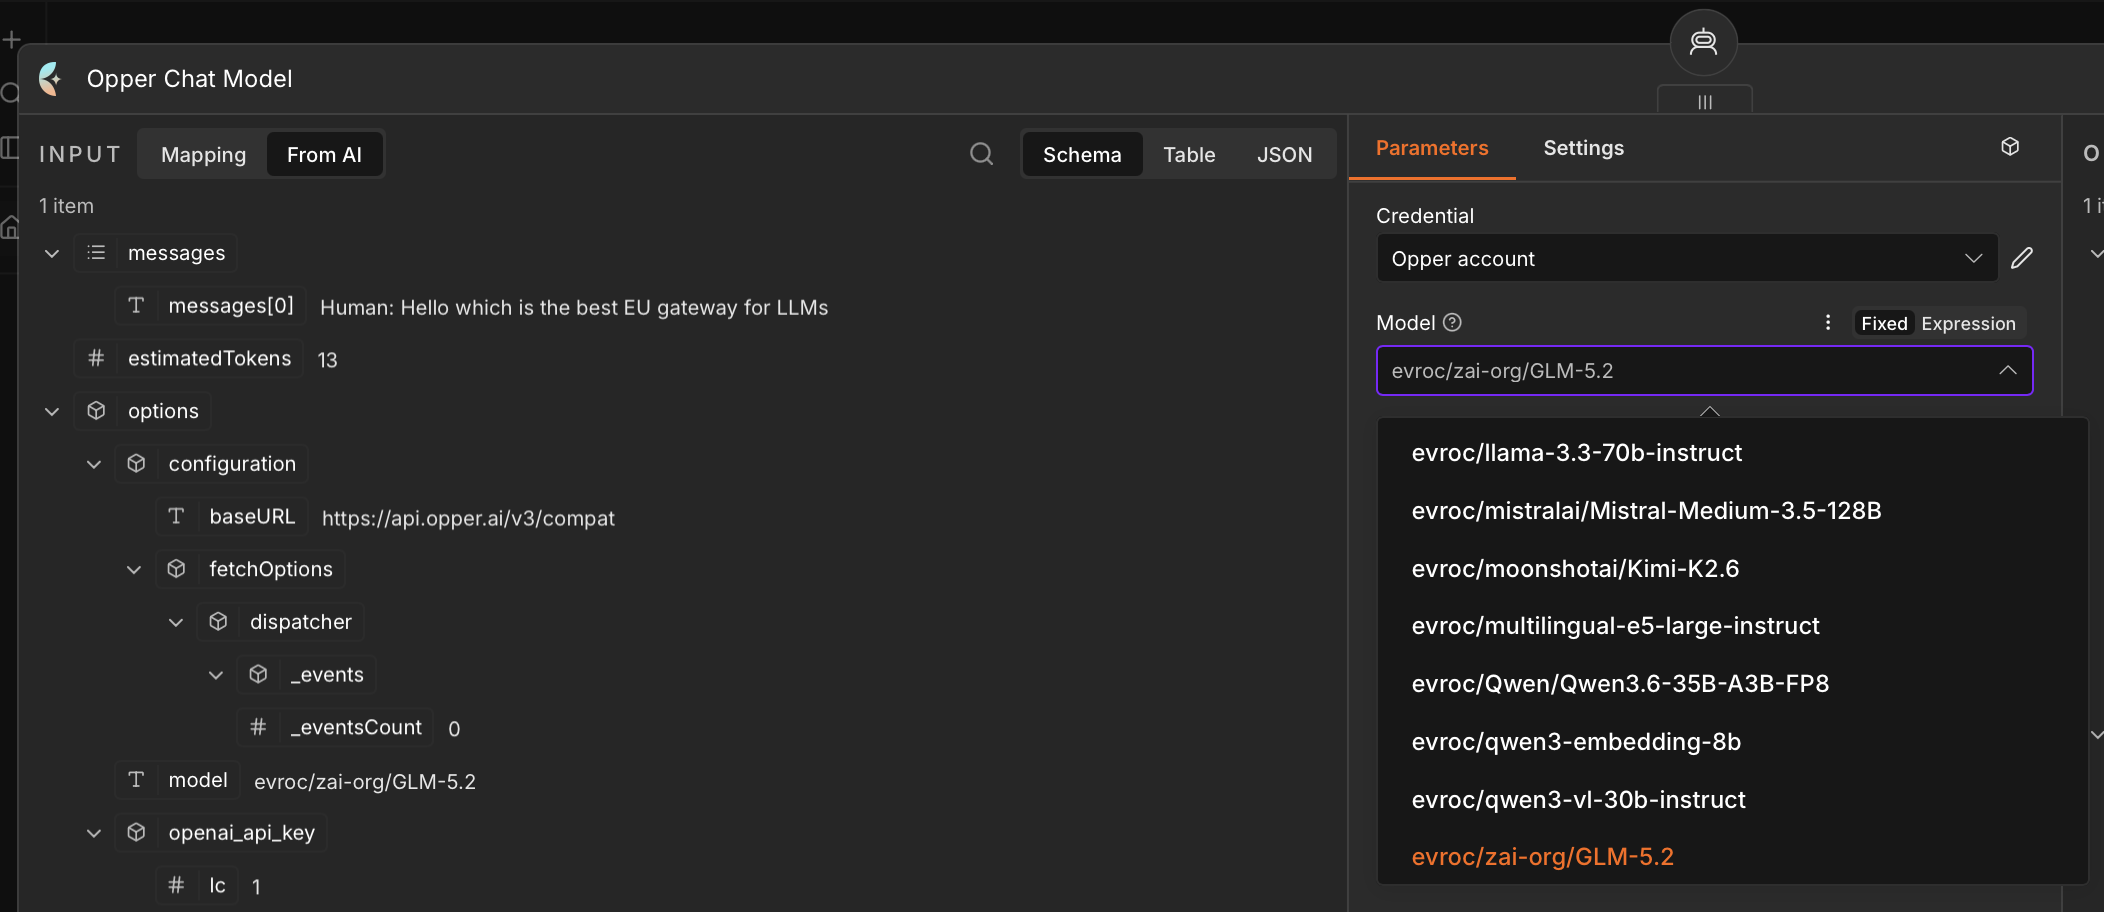The height and width of the screenshot is (912, 2104).
Task: Collapse the _events tree node
Action: [216, 675]
